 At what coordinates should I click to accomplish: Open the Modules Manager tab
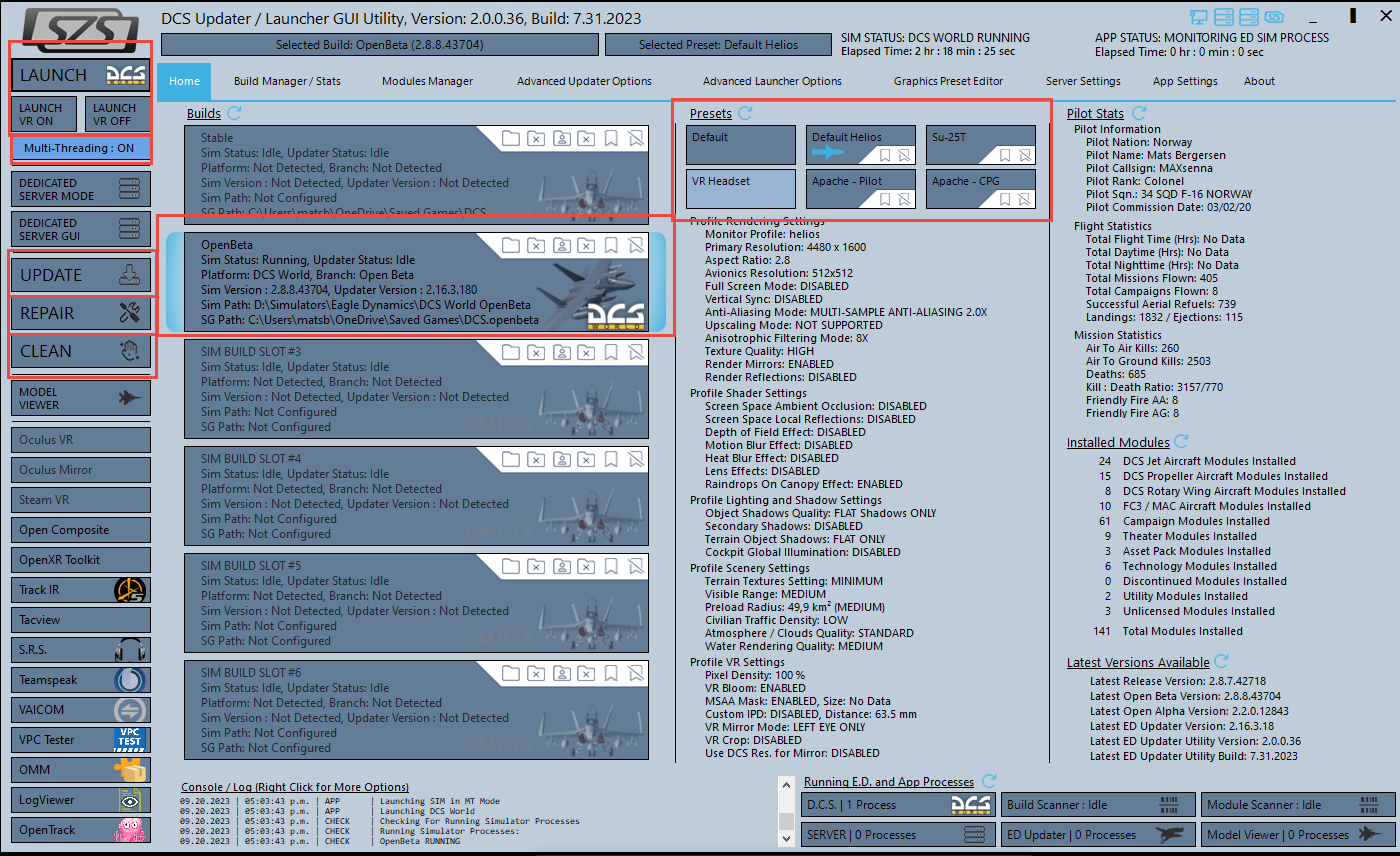(x=427, y=81)
